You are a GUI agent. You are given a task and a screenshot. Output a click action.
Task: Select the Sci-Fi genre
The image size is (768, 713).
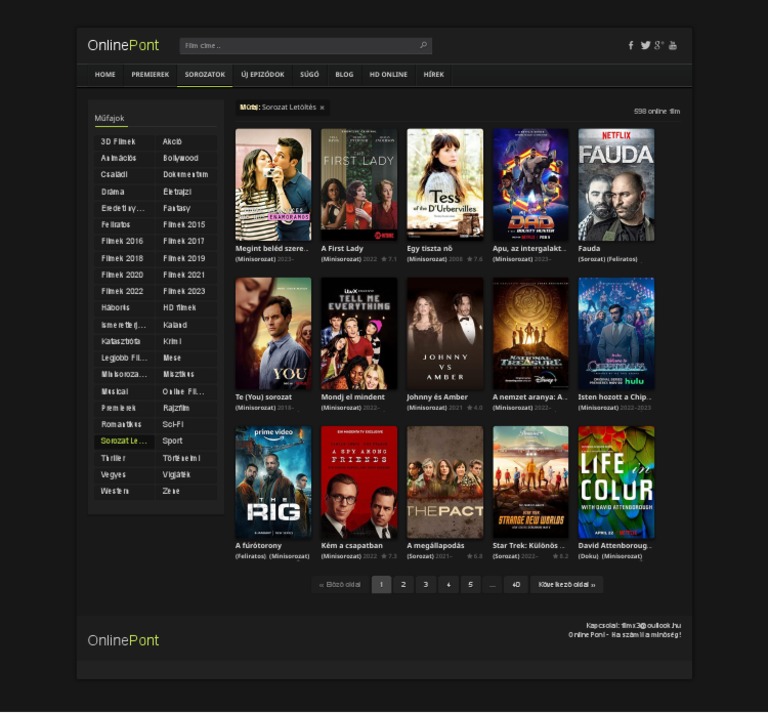point(186,425)
